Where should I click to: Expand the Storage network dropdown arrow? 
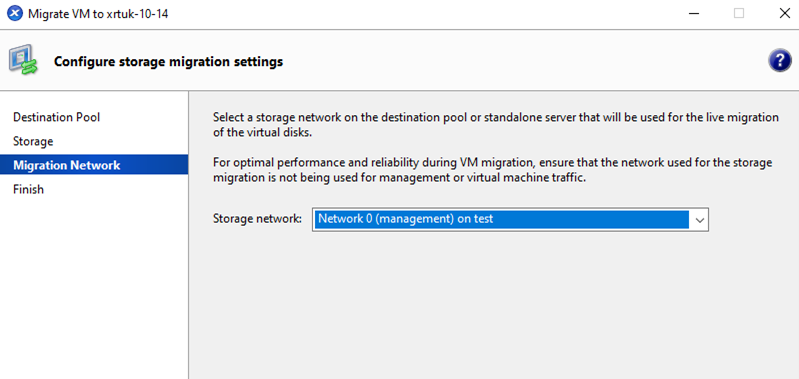tap(700, 220)
